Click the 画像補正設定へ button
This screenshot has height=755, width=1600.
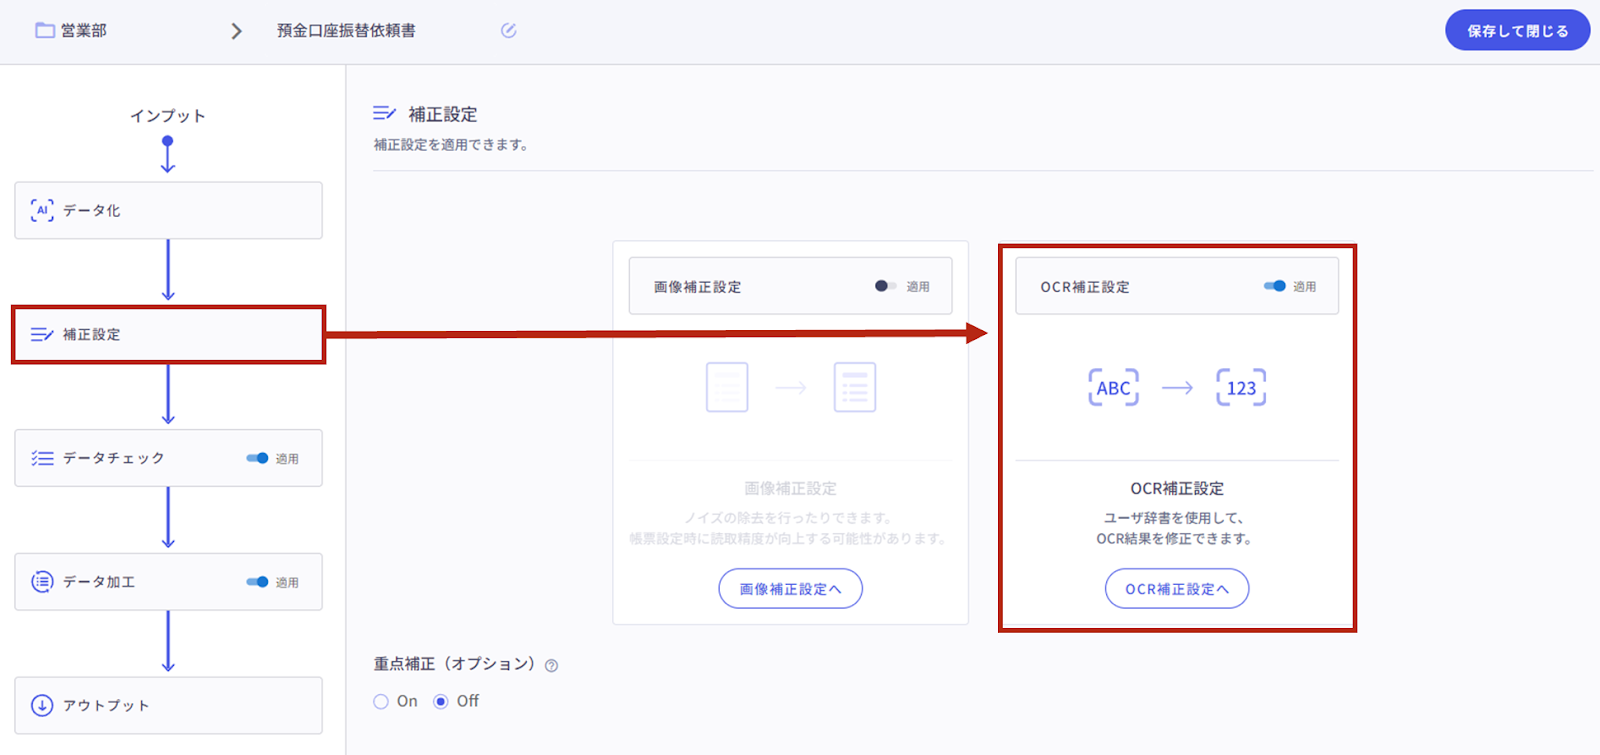[790, 589]
